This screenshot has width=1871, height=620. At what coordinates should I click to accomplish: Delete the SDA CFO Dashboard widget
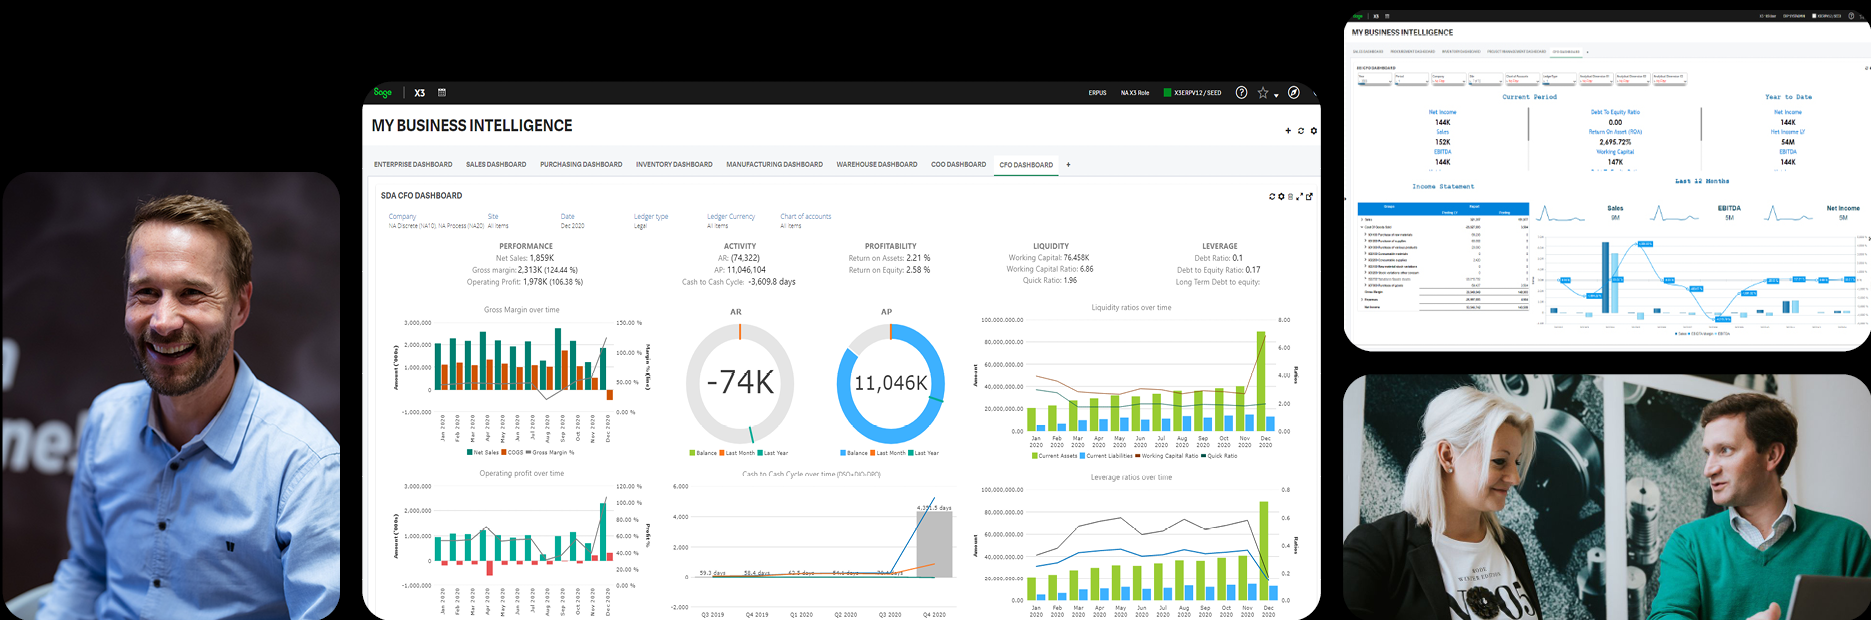pyautogui.click(x=1290, y=197)
